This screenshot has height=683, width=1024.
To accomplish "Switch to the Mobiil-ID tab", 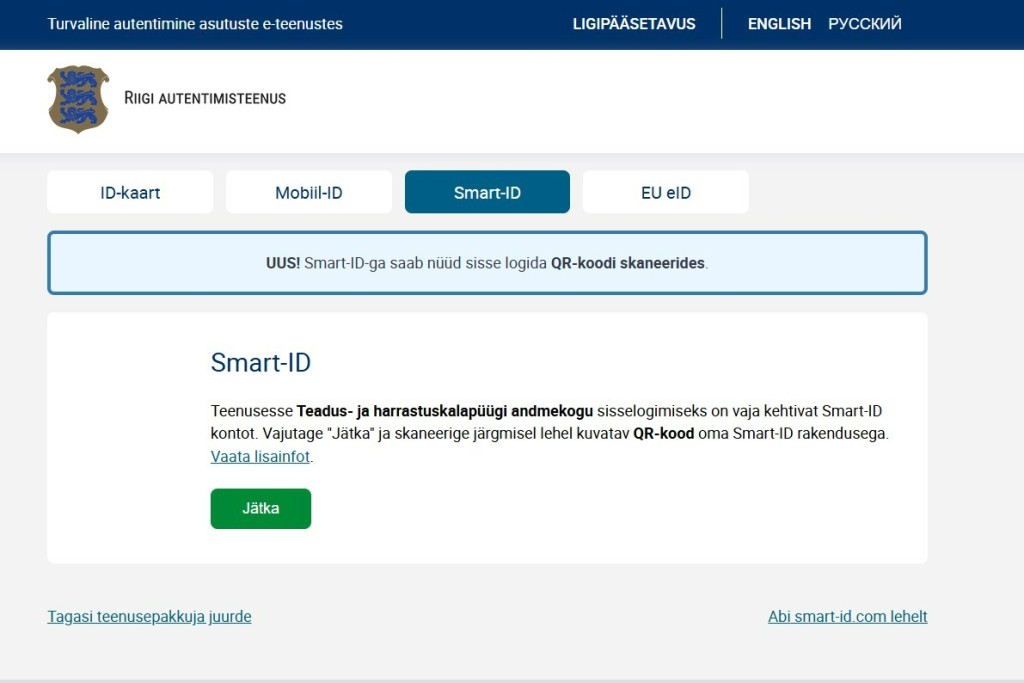I will click(x=309, y=192).
